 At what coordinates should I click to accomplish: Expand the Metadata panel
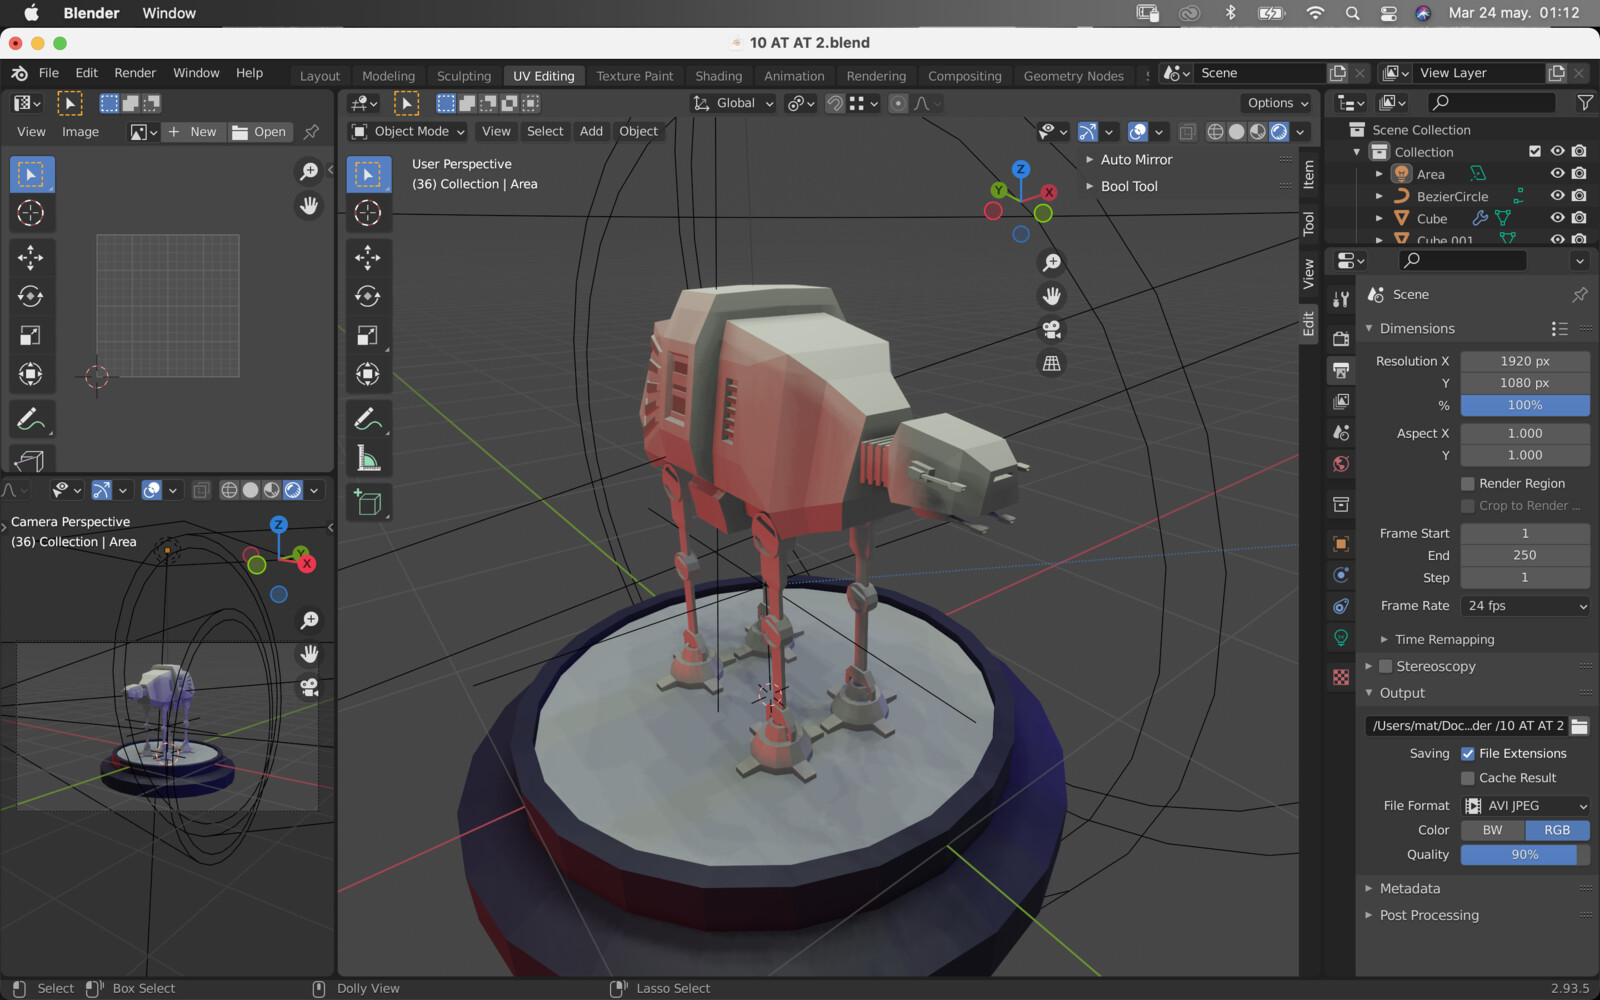[1370, 888]
